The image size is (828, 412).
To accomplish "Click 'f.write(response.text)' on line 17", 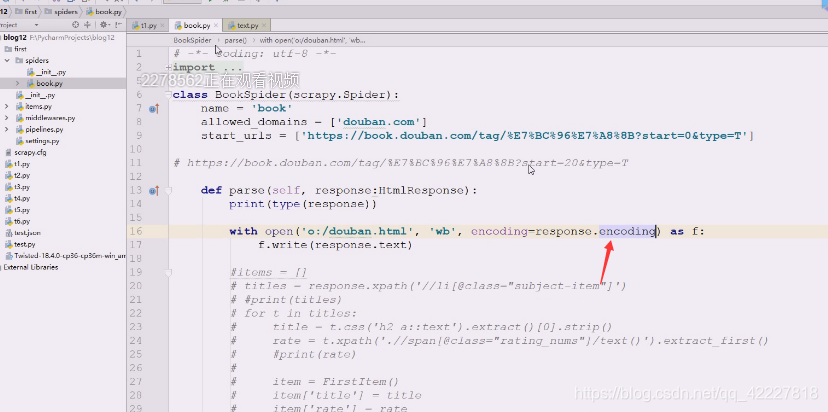I will 335,245.
